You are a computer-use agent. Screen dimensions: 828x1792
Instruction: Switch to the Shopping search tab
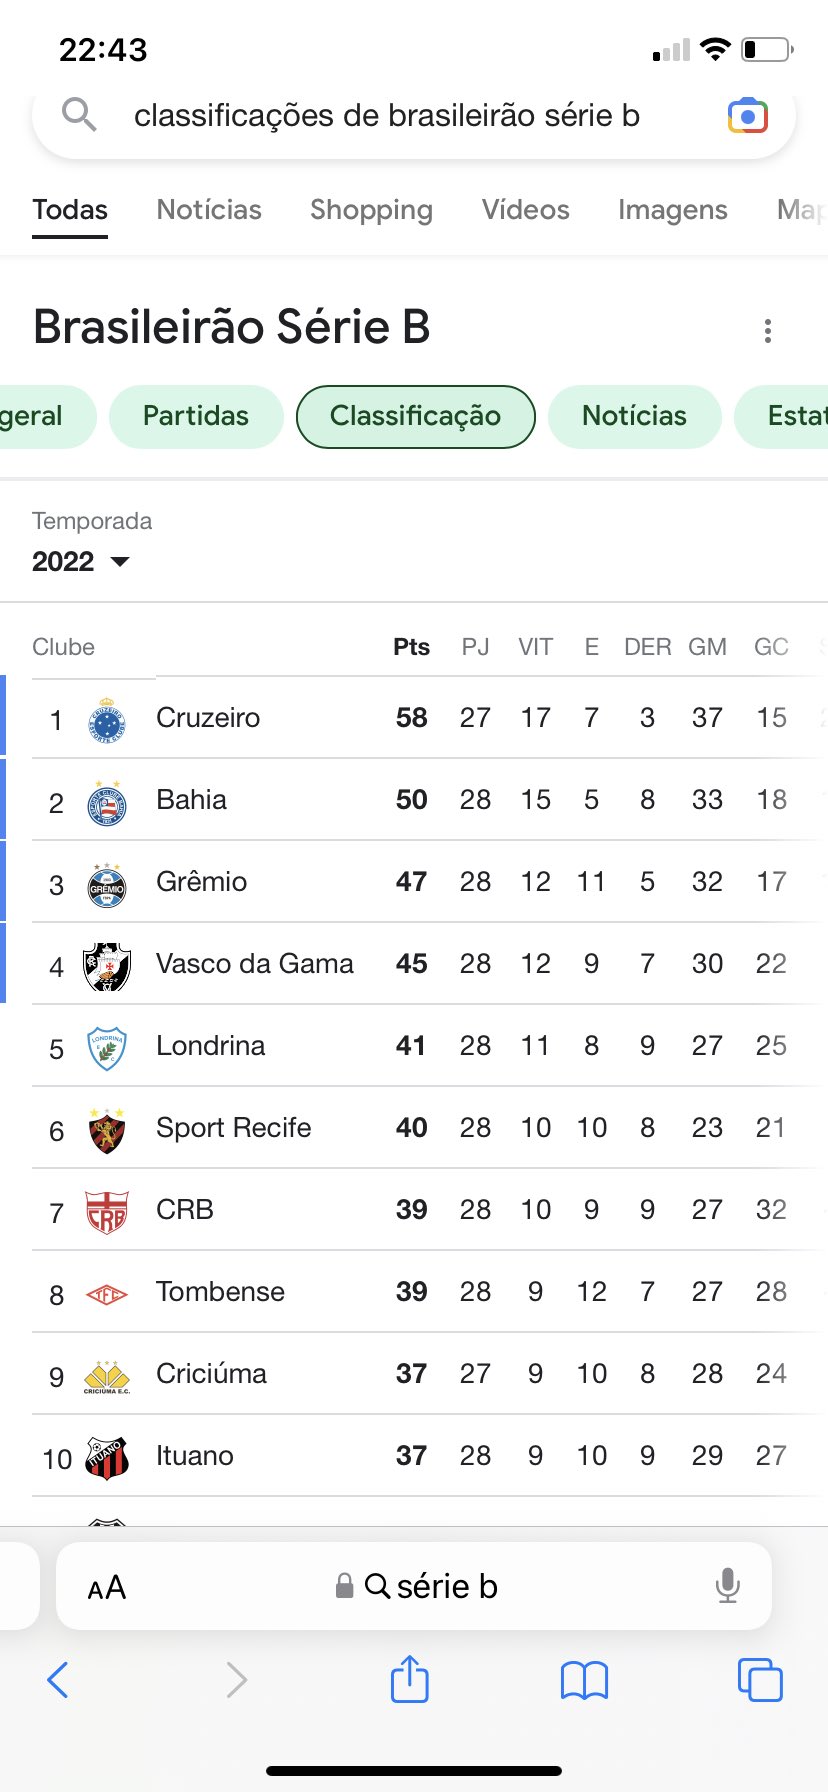click(x=371, y=210)
